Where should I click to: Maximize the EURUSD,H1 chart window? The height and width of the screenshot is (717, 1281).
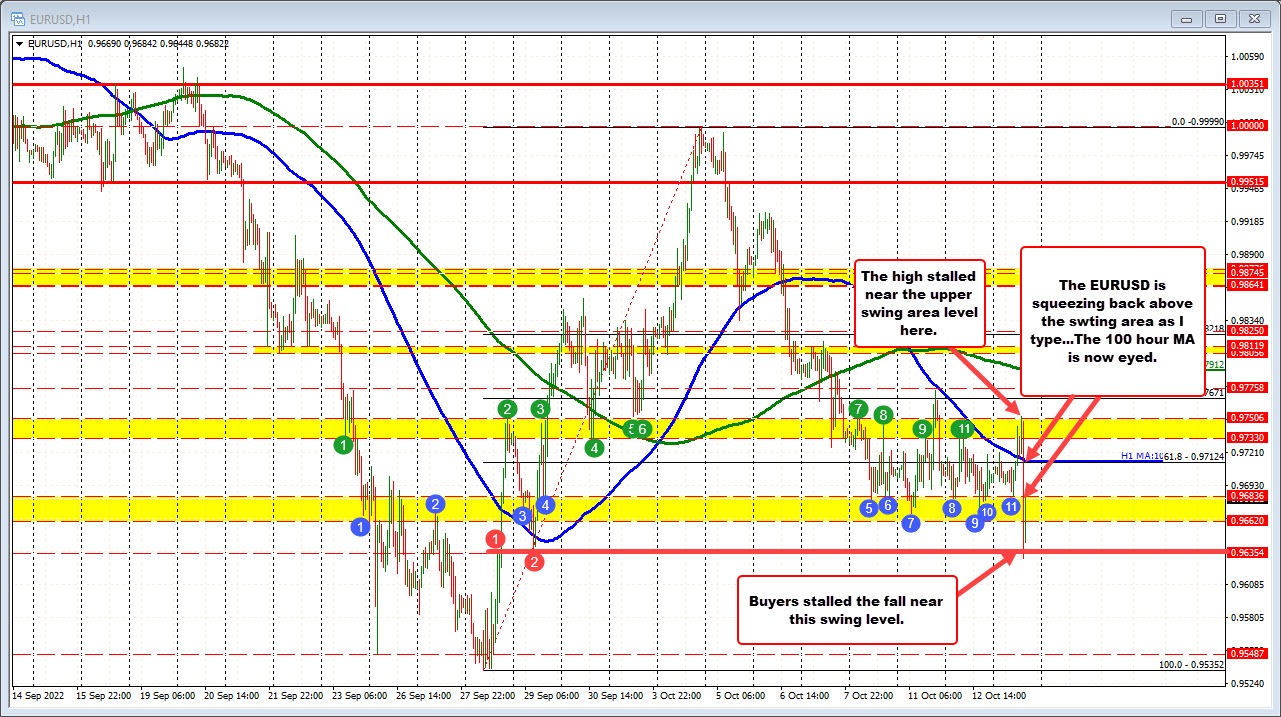pos(1221,17)
